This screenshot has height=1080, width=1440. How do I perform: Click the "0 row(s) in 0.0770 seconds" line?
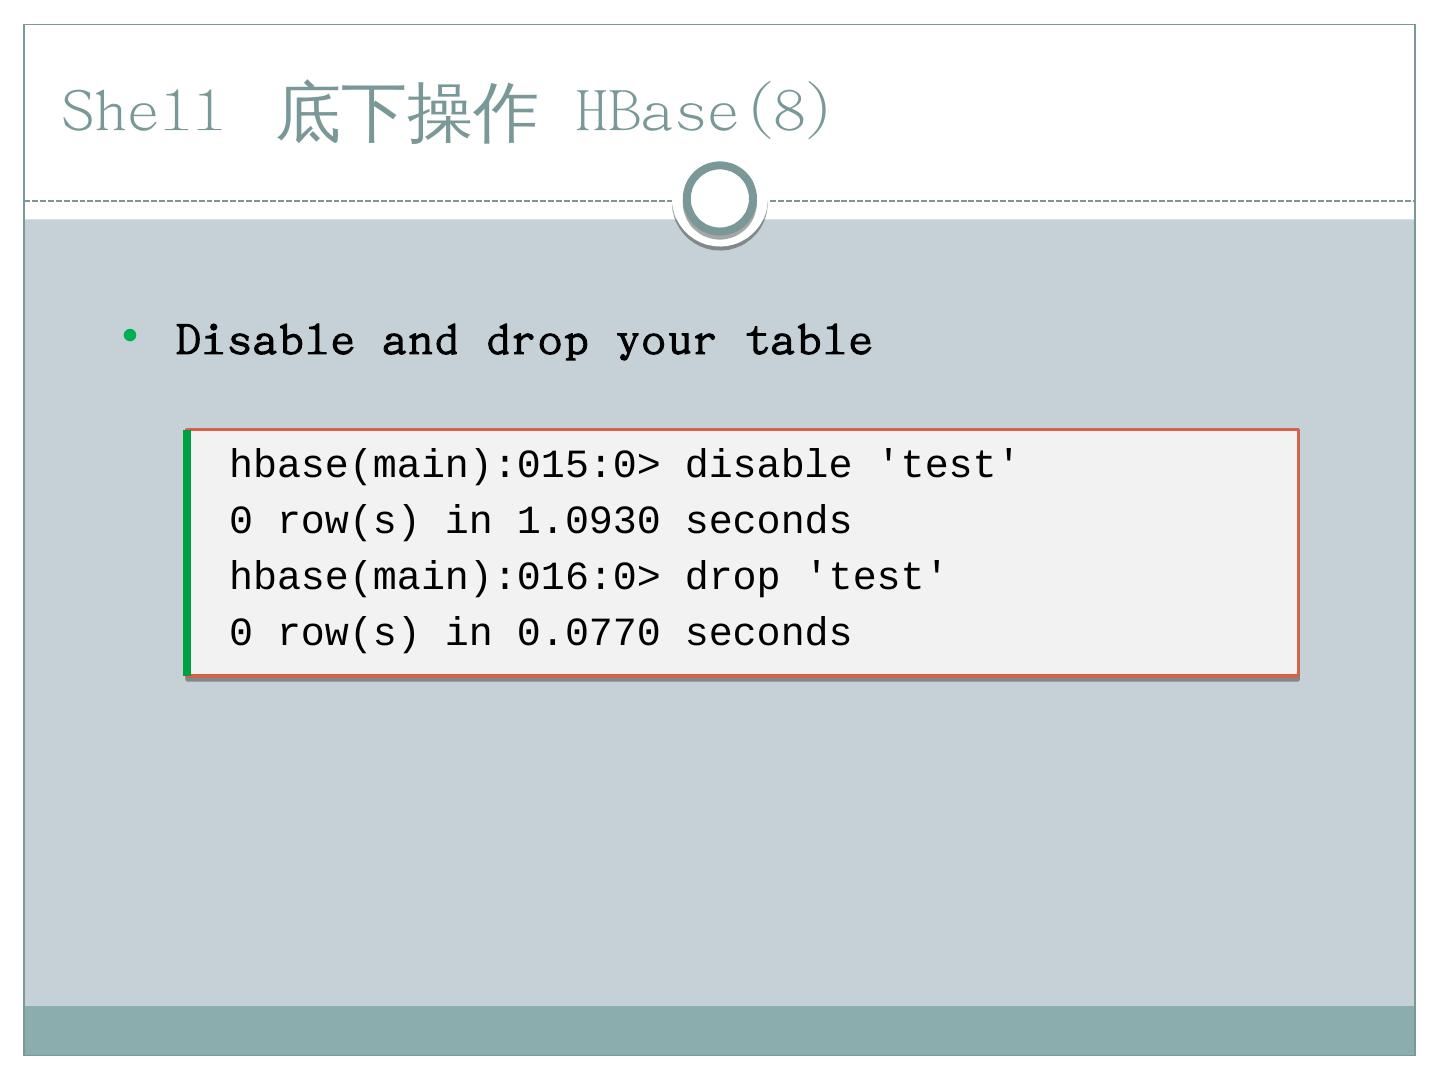[x=540, y=633]
